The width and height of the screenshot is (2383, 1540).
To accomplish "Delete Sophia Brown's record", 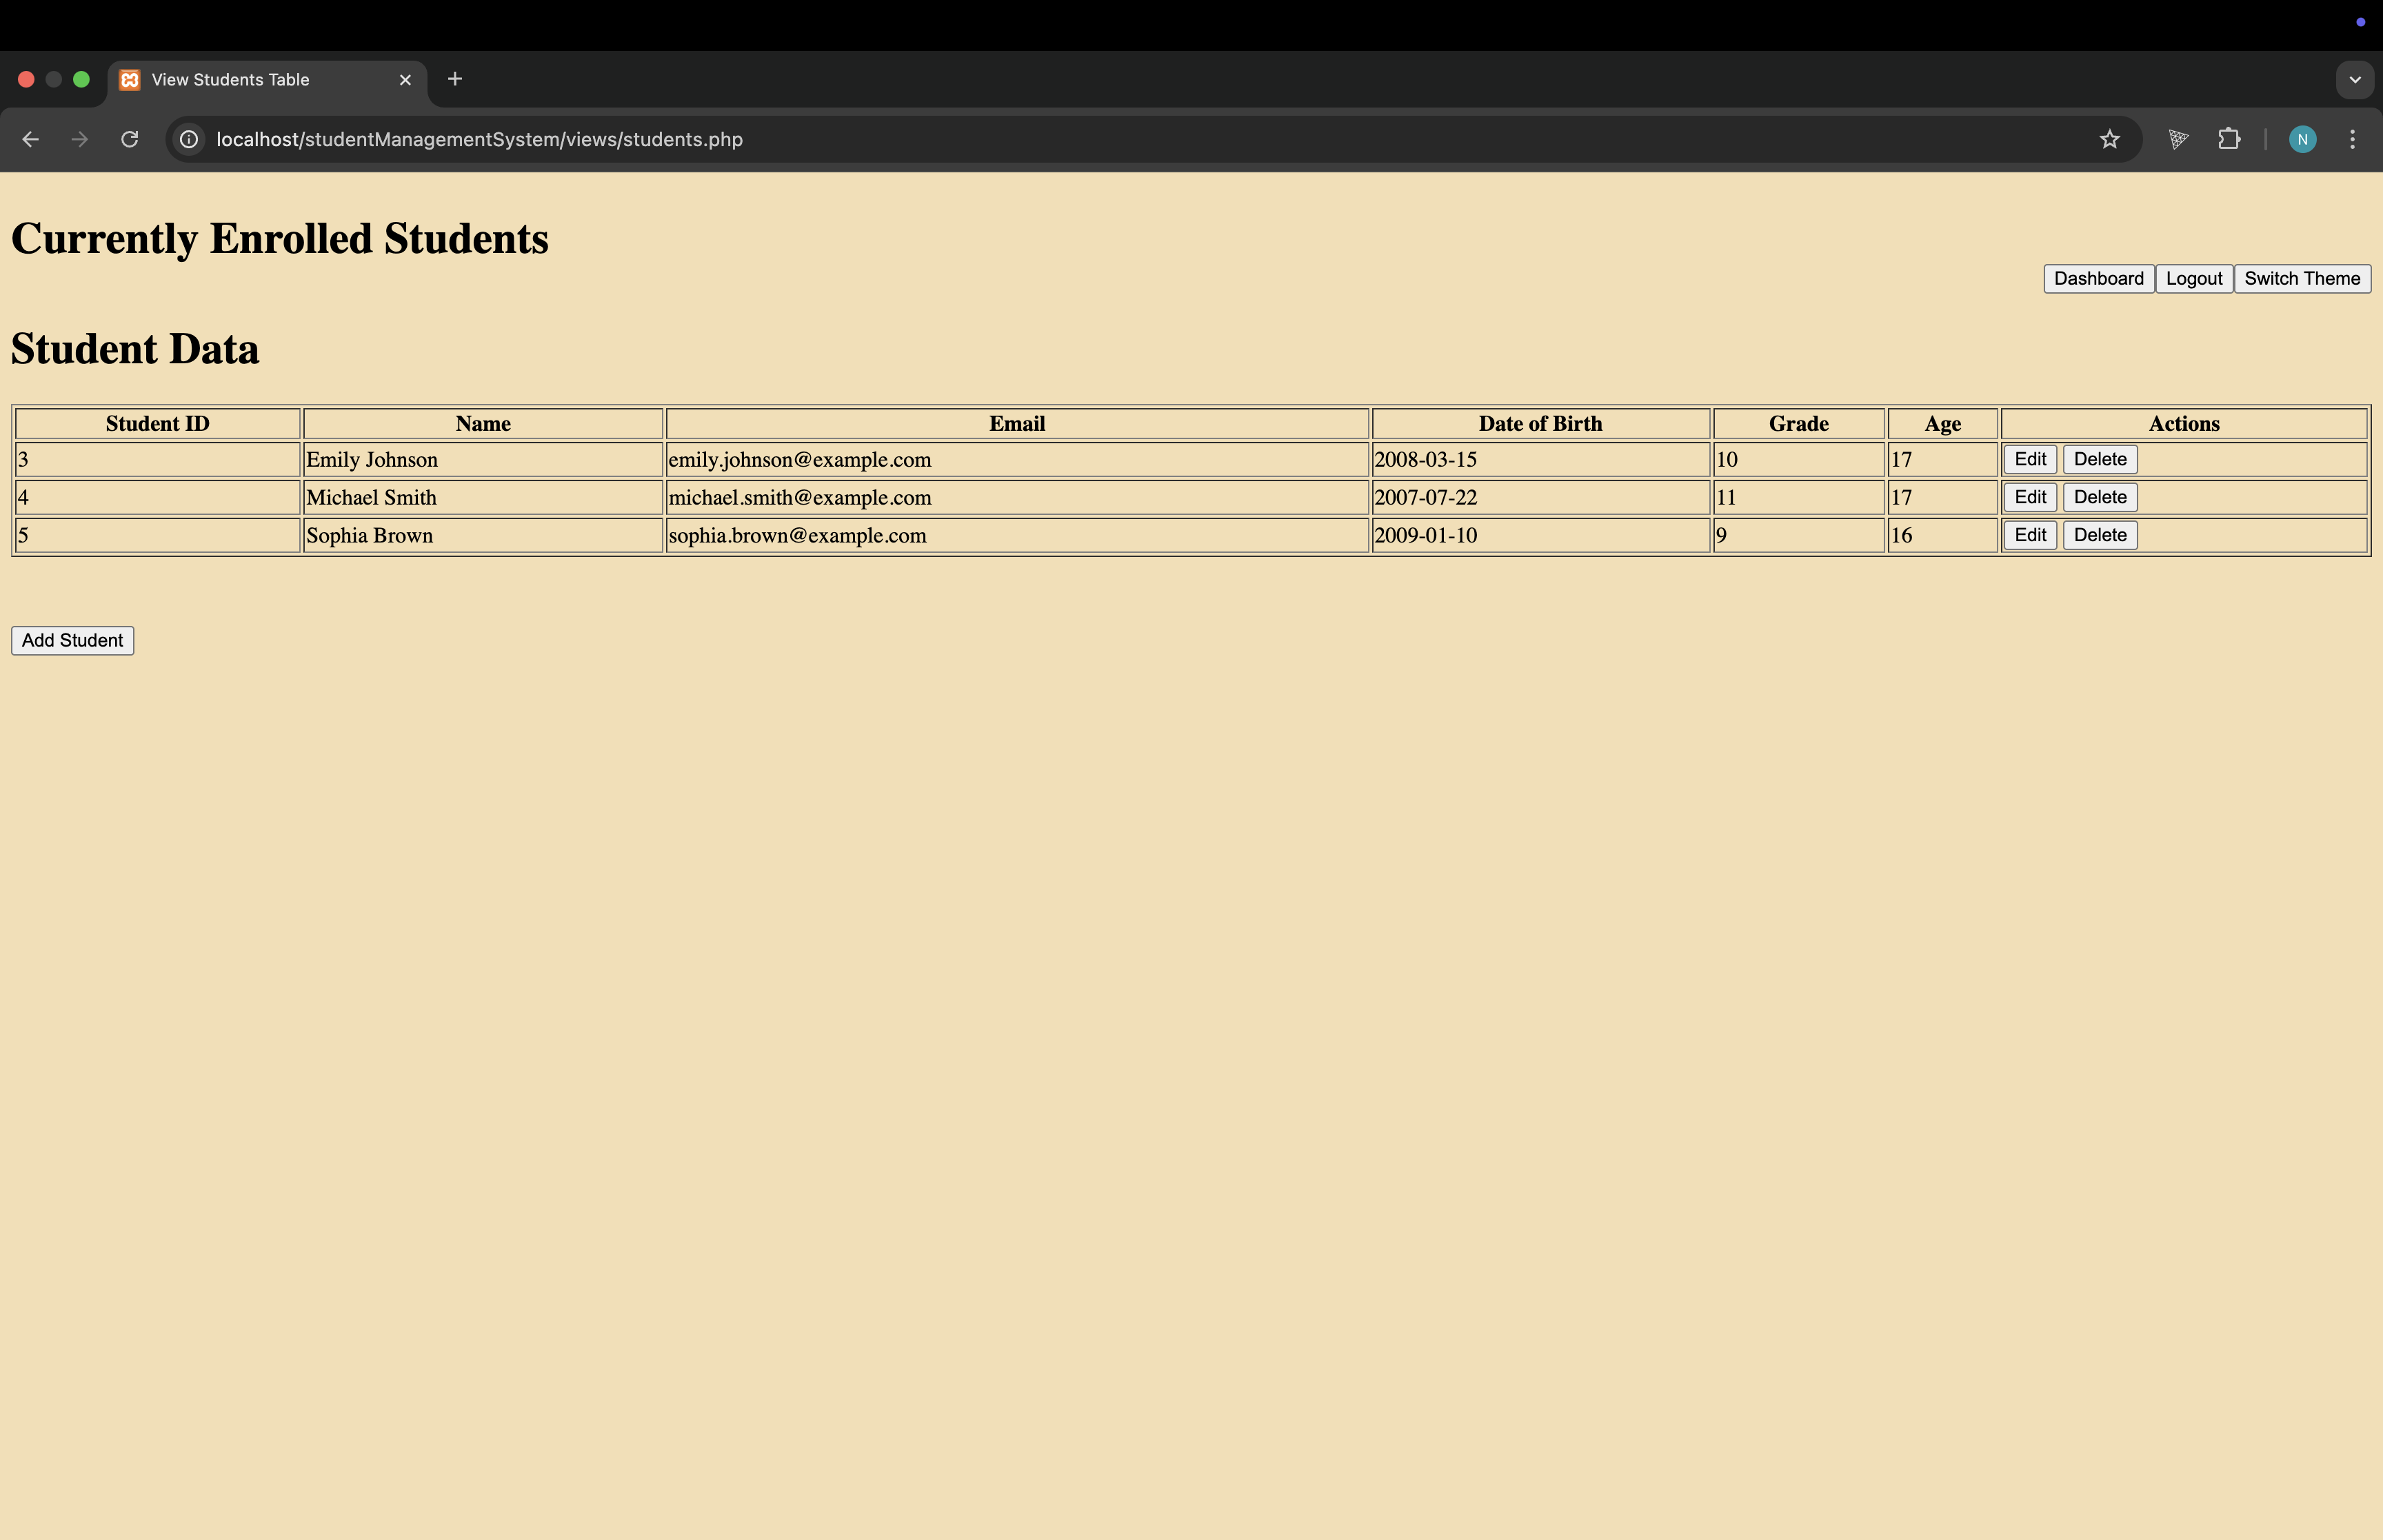I will [x=2099, y=535].
